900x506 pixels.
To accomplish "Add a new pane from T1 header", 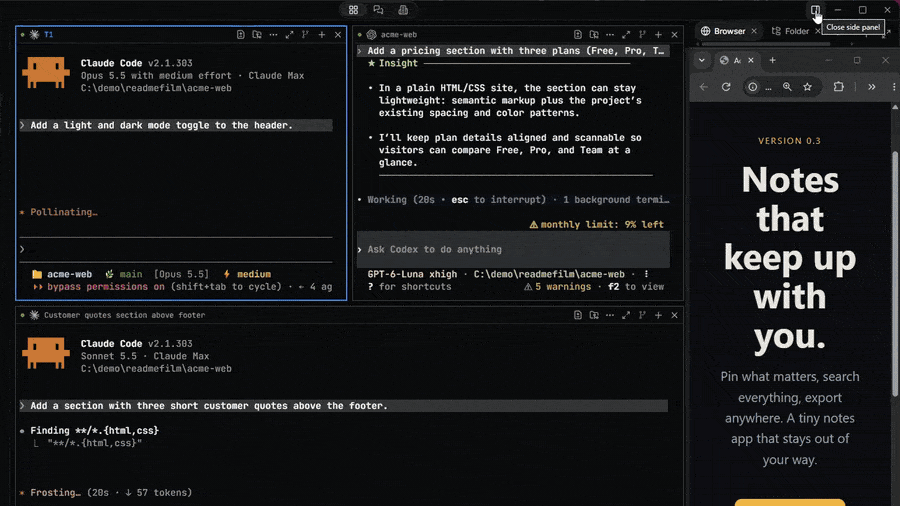I will tap(322, 34).
